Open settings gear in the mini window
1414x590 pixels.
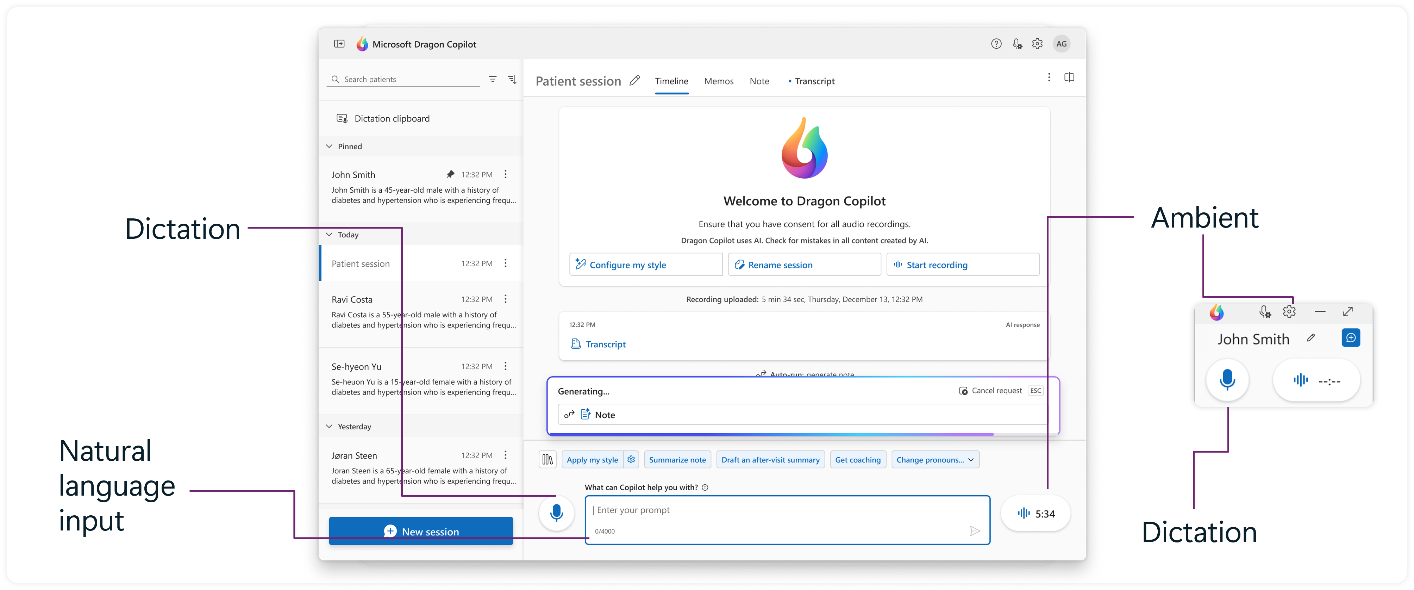1289,312
